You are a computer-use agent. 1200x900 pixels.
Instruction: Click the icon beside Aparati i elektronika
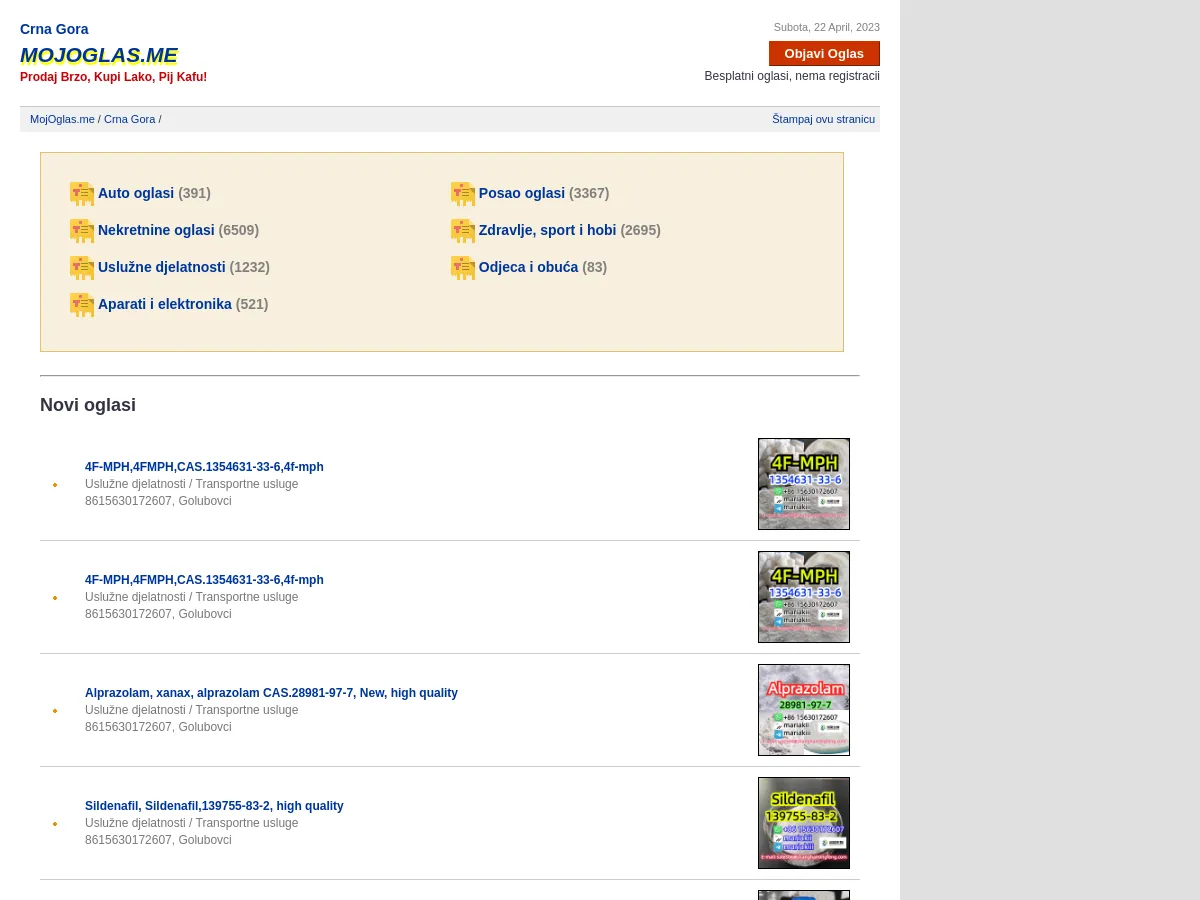(x=82, y=304)
